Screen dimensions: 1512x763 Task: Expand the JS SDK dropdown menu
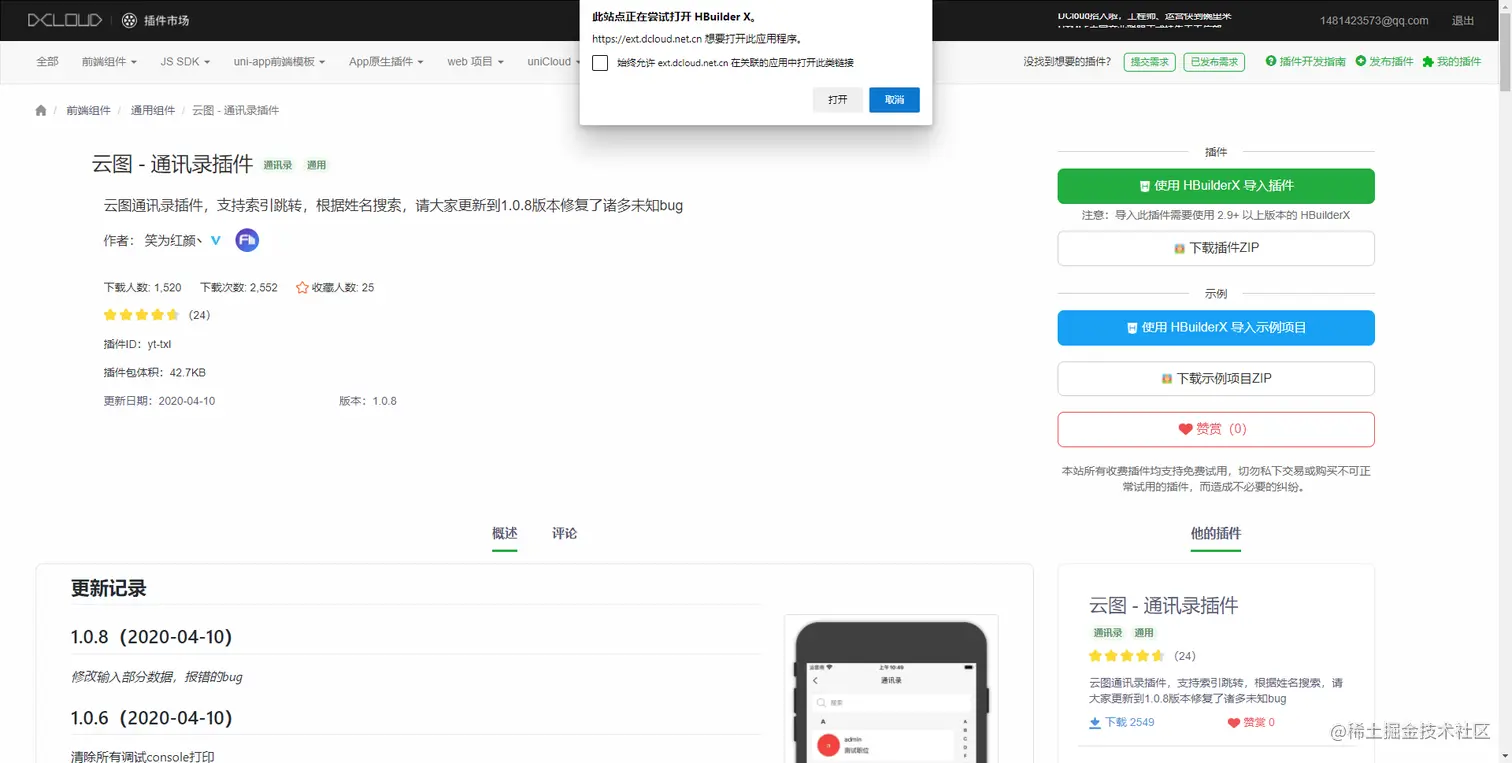[x=186, y=62]
